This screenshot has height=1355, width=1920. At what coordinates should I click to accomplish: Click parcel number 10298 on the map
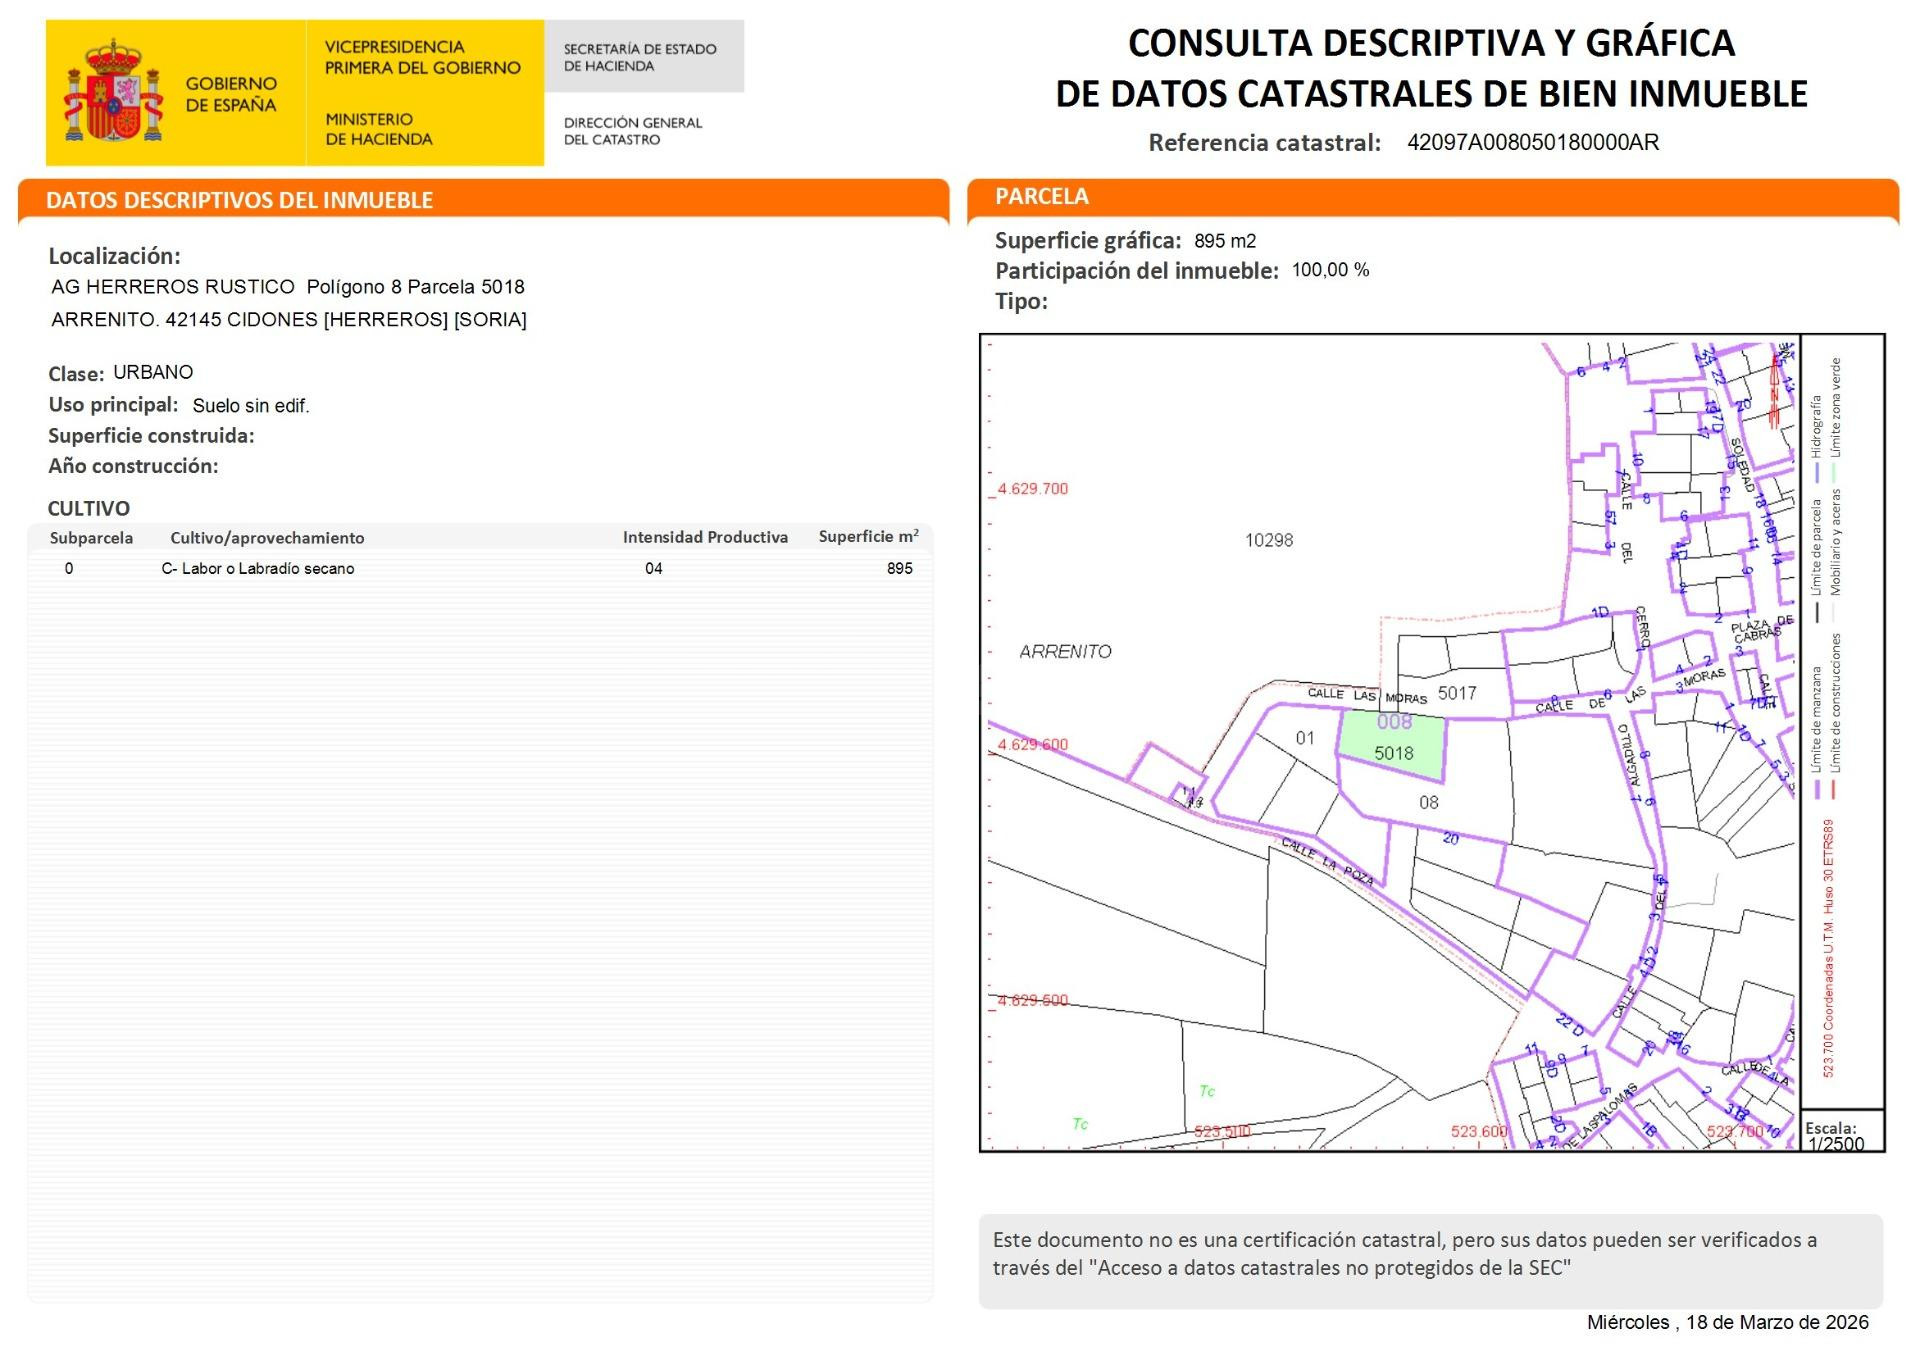click(1269, 541)
